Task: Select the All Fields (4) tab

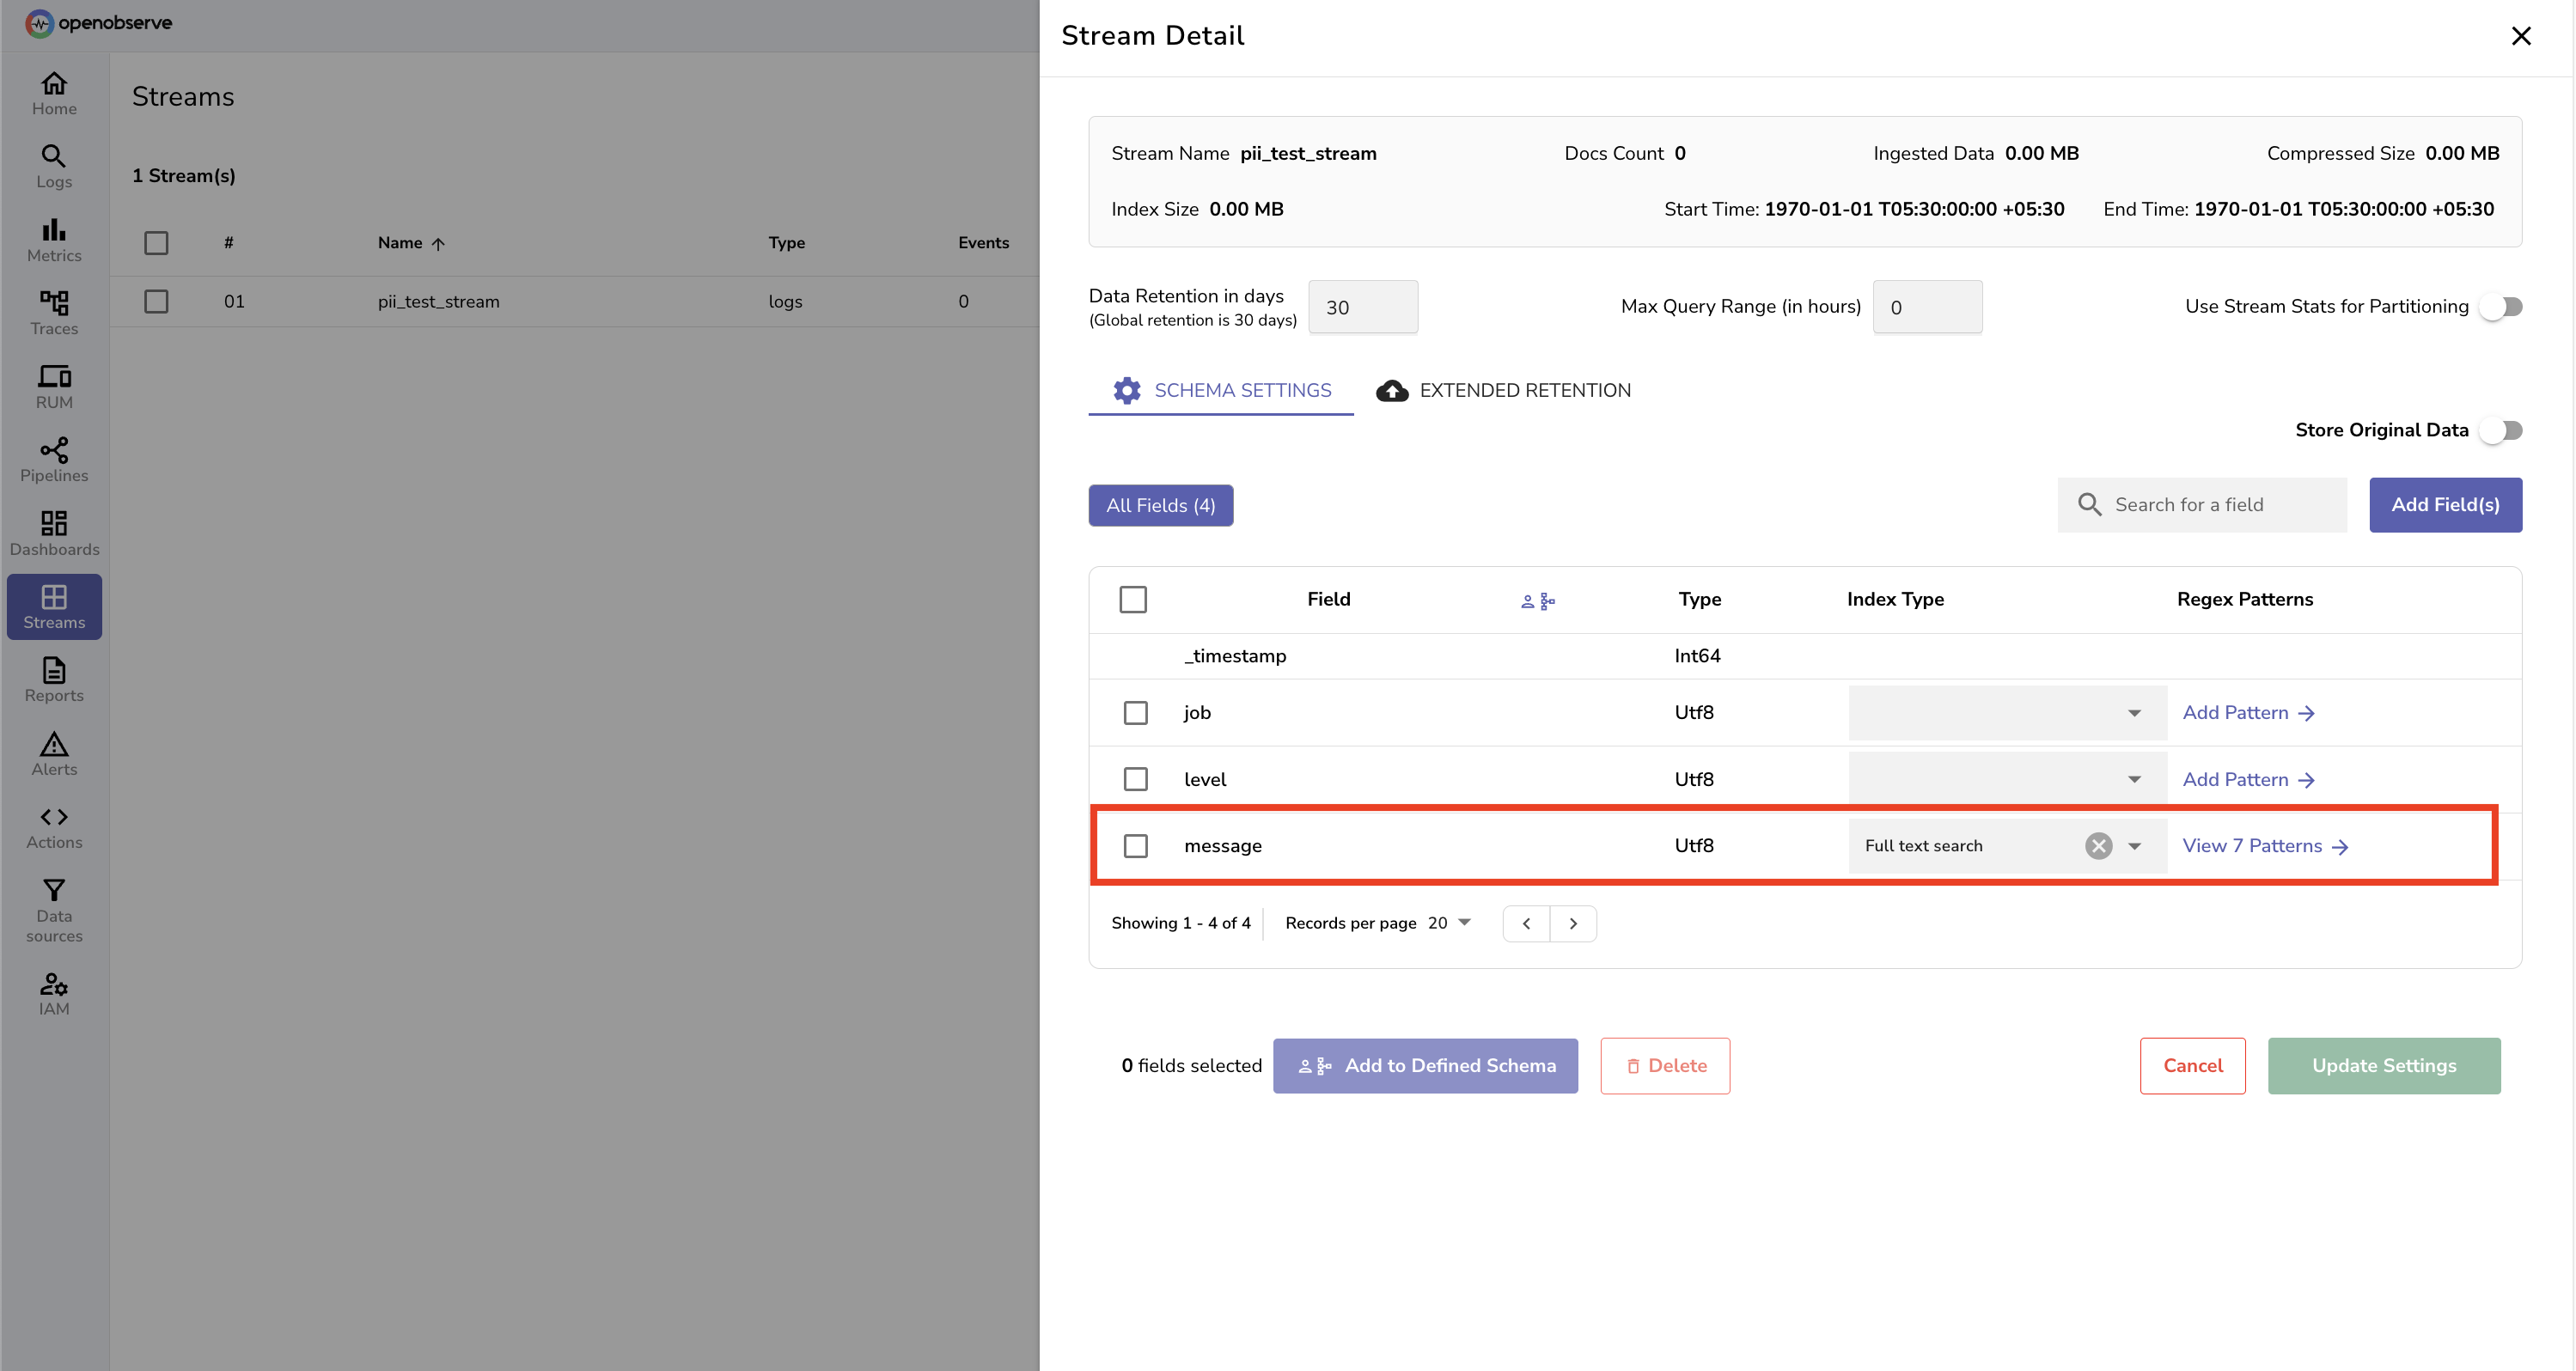Action: pyautogui.click(x=1160, y=505)
